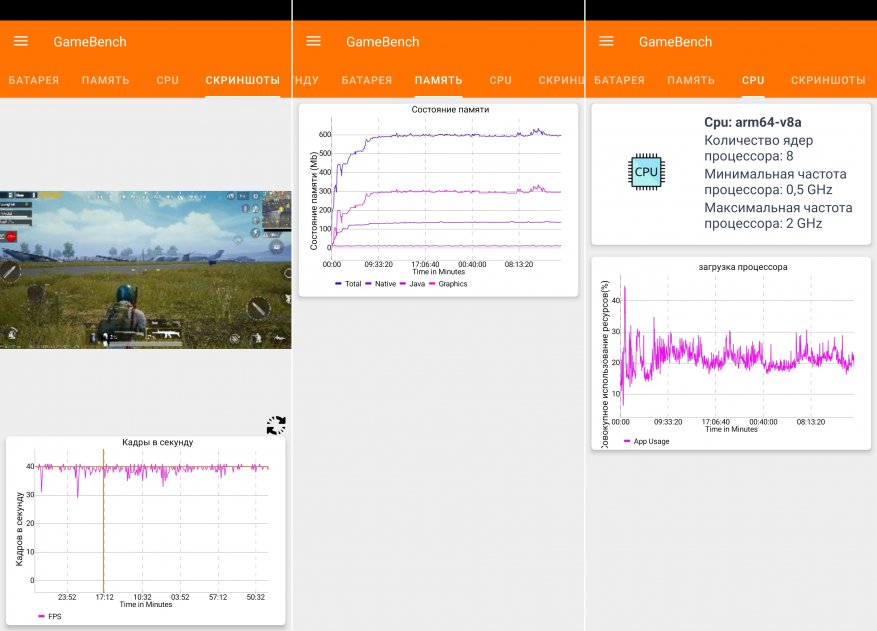Image resolution: width=877 pixels, height=631 pixels.
Task: Open СКРИНШОТЫ tab in the right panel
Action: point(828,80)
